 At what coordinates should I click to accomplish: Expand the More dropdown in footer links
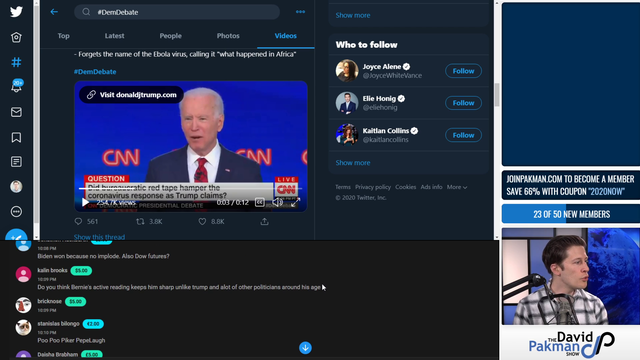(457, 187)
